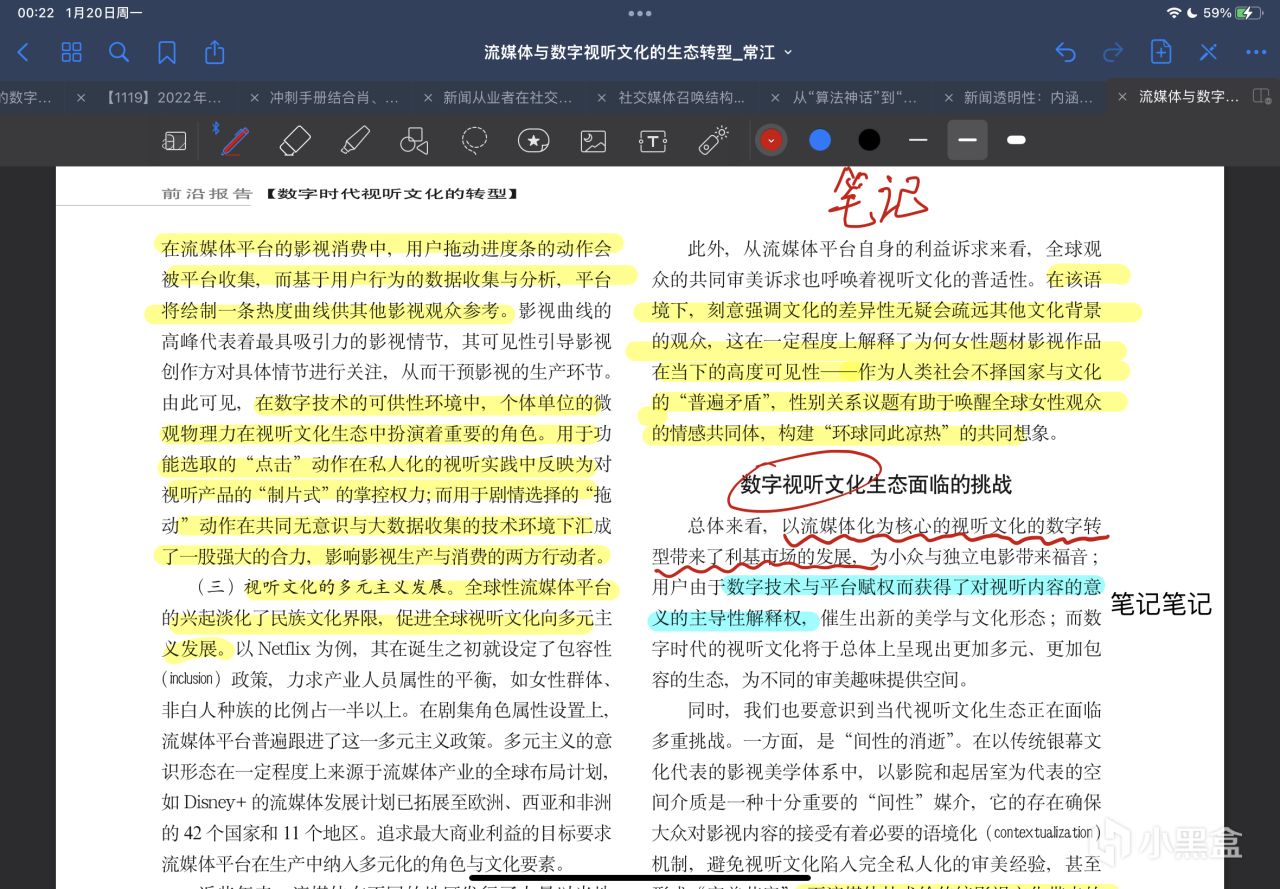Select the Text box tool
This screenshot has height=889, width=1280.
click(653, 141)
